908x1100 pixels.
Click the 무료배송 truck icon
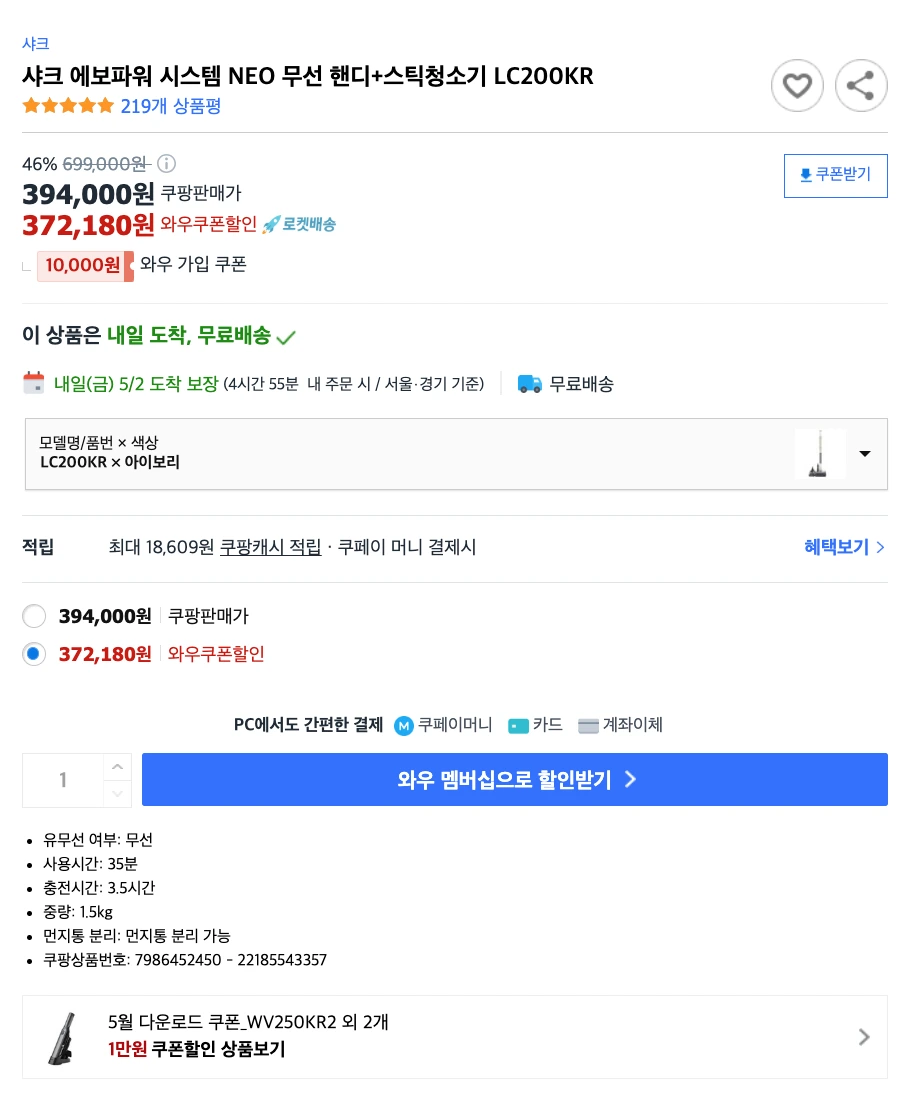click(532, 383)
